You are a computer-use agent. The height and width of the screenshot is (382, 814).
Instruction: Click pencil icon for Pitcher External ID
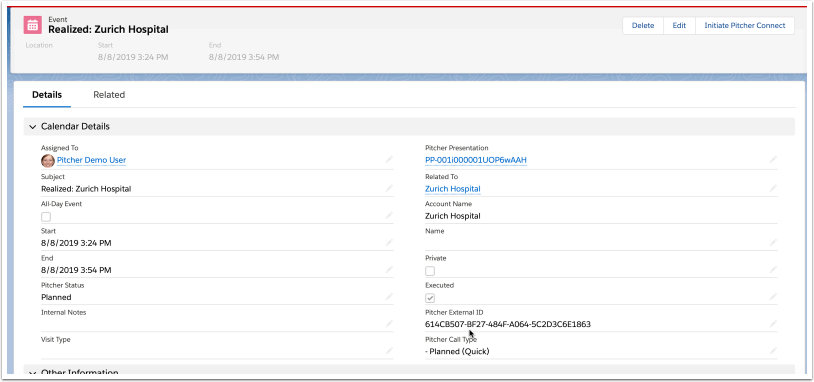coord(773,324)
